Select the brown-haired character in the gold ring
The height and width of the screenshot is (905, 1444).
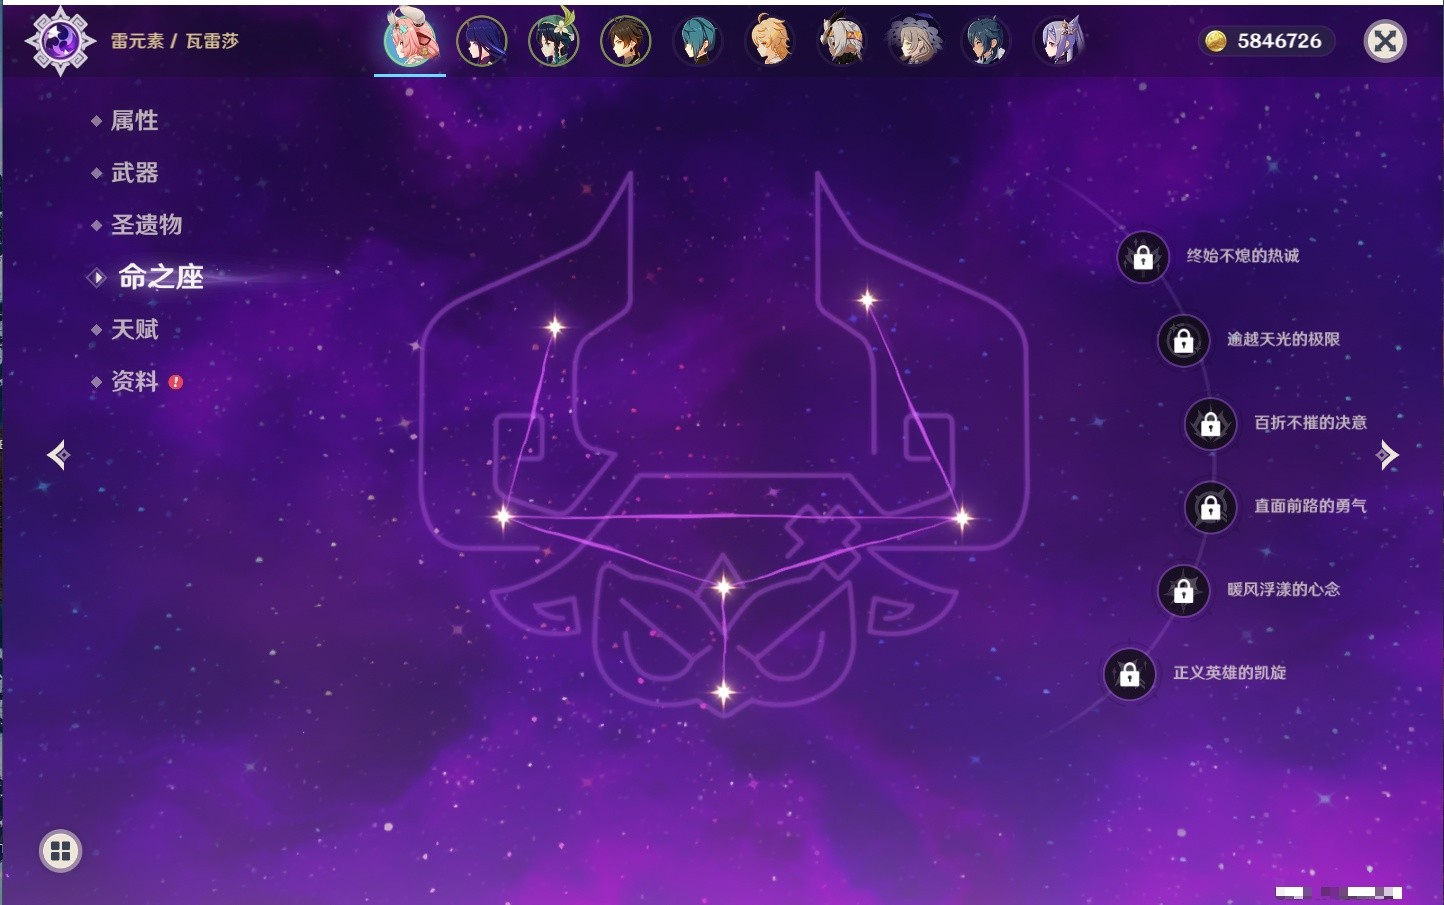626,41
